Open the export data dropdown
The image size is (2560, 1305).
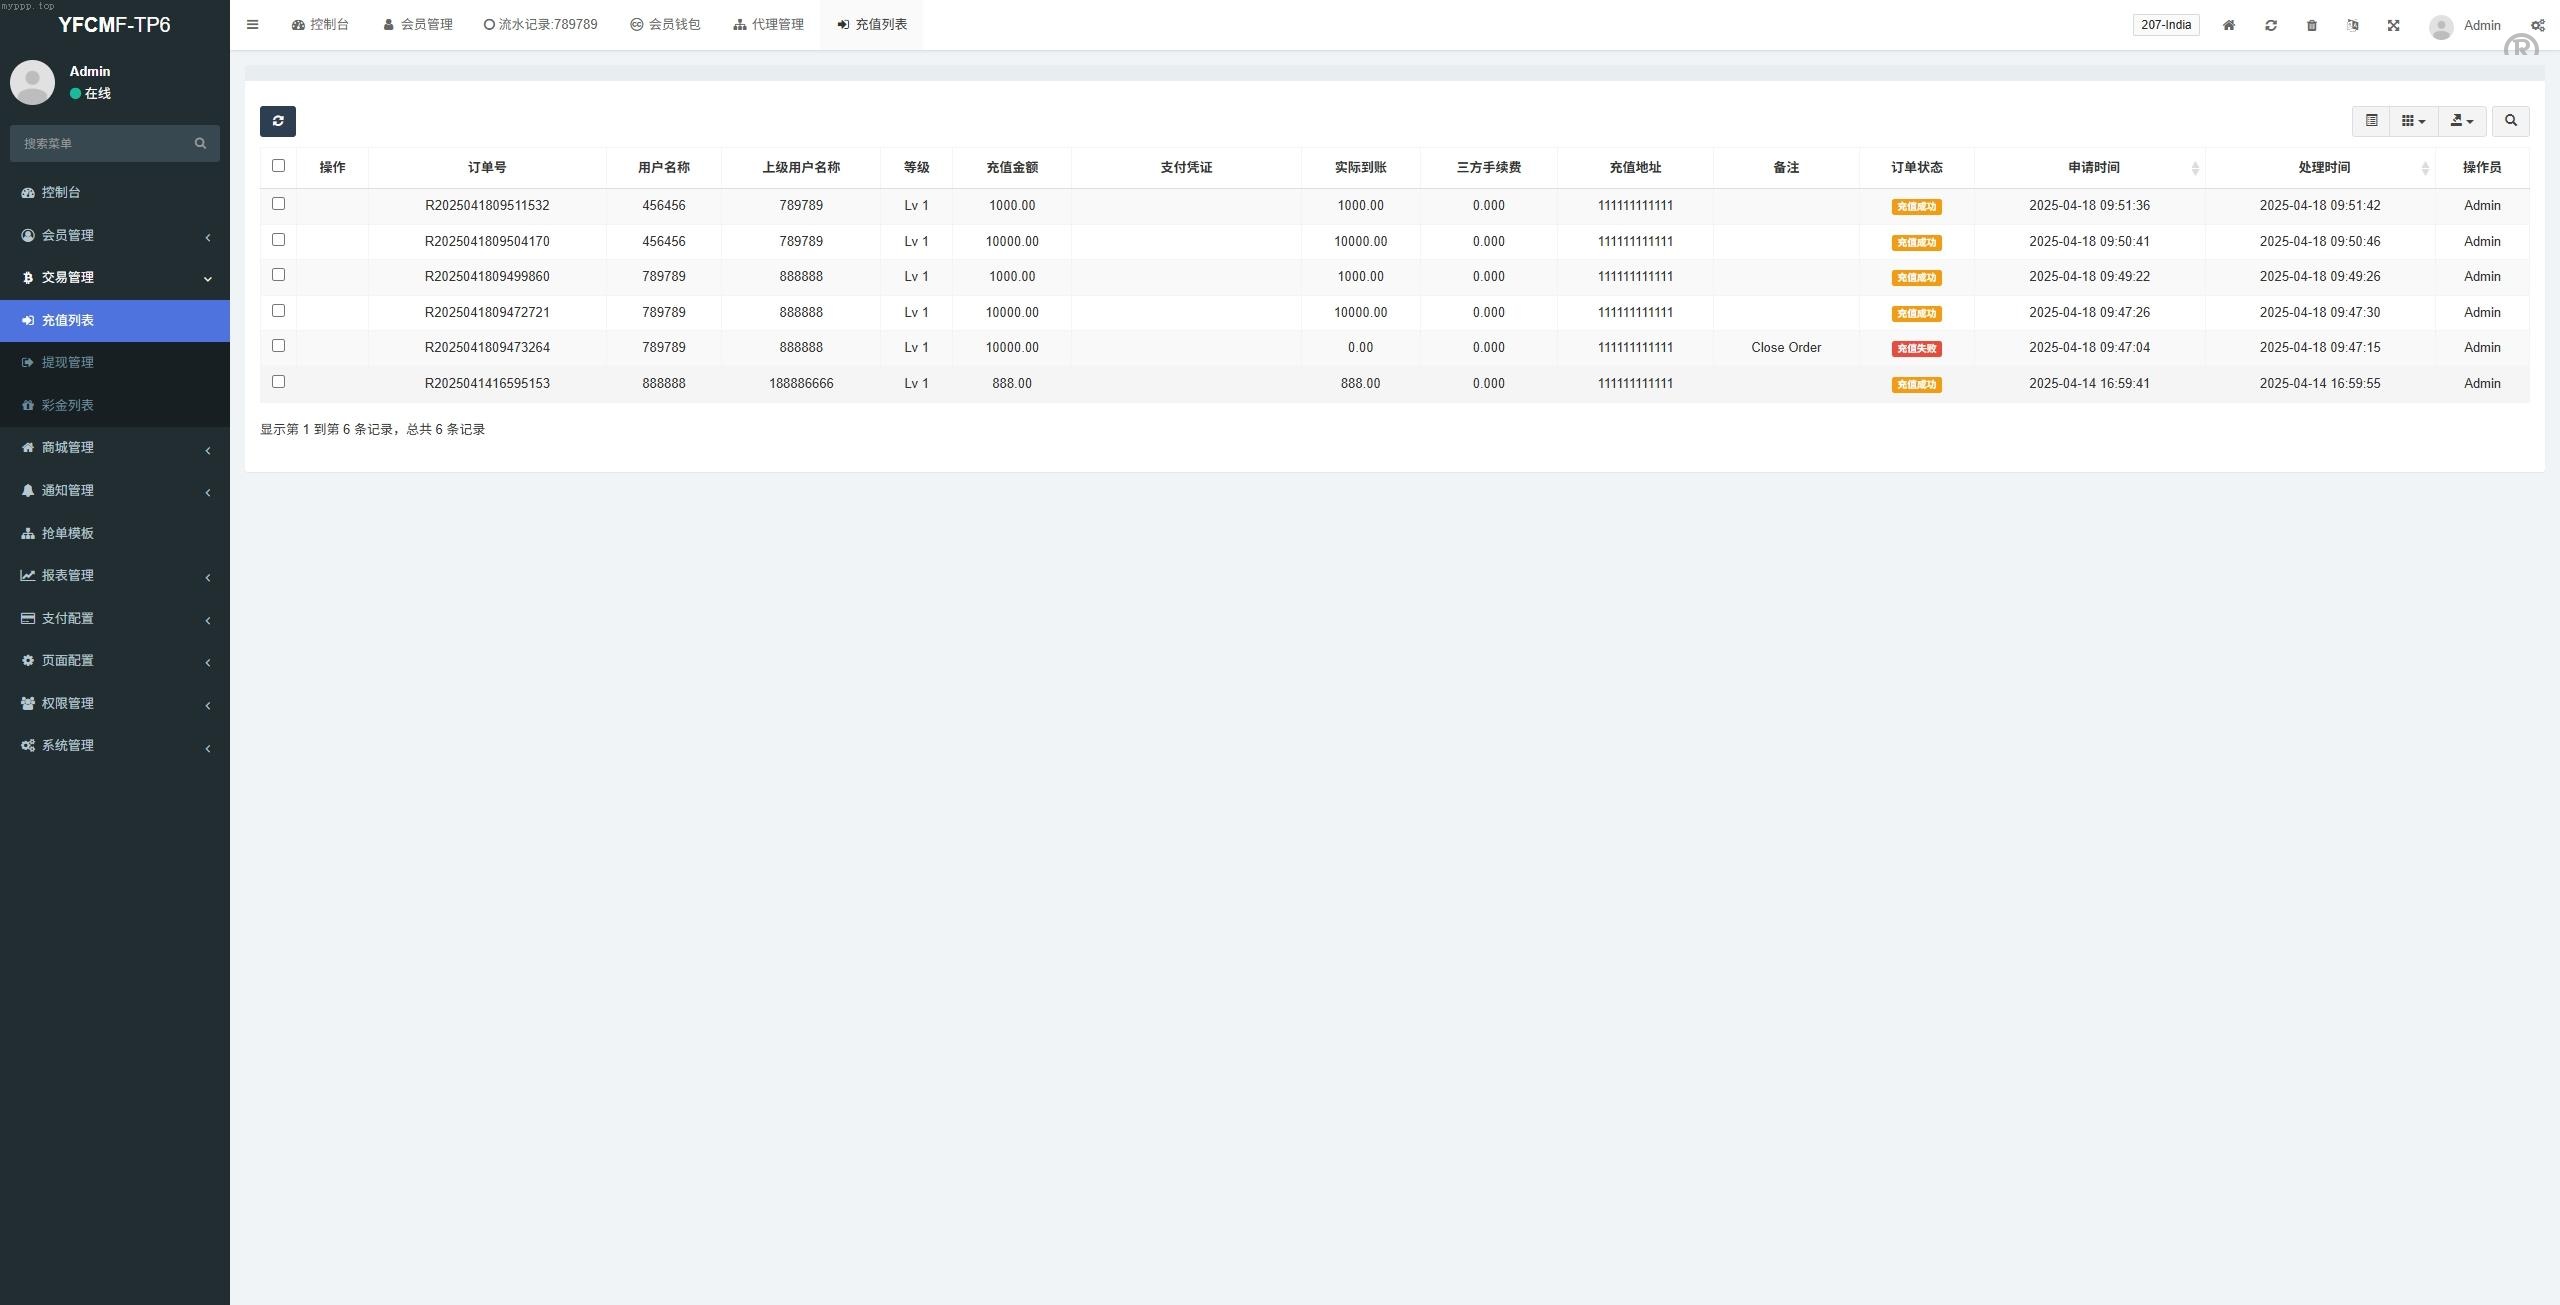[2462, 121]
